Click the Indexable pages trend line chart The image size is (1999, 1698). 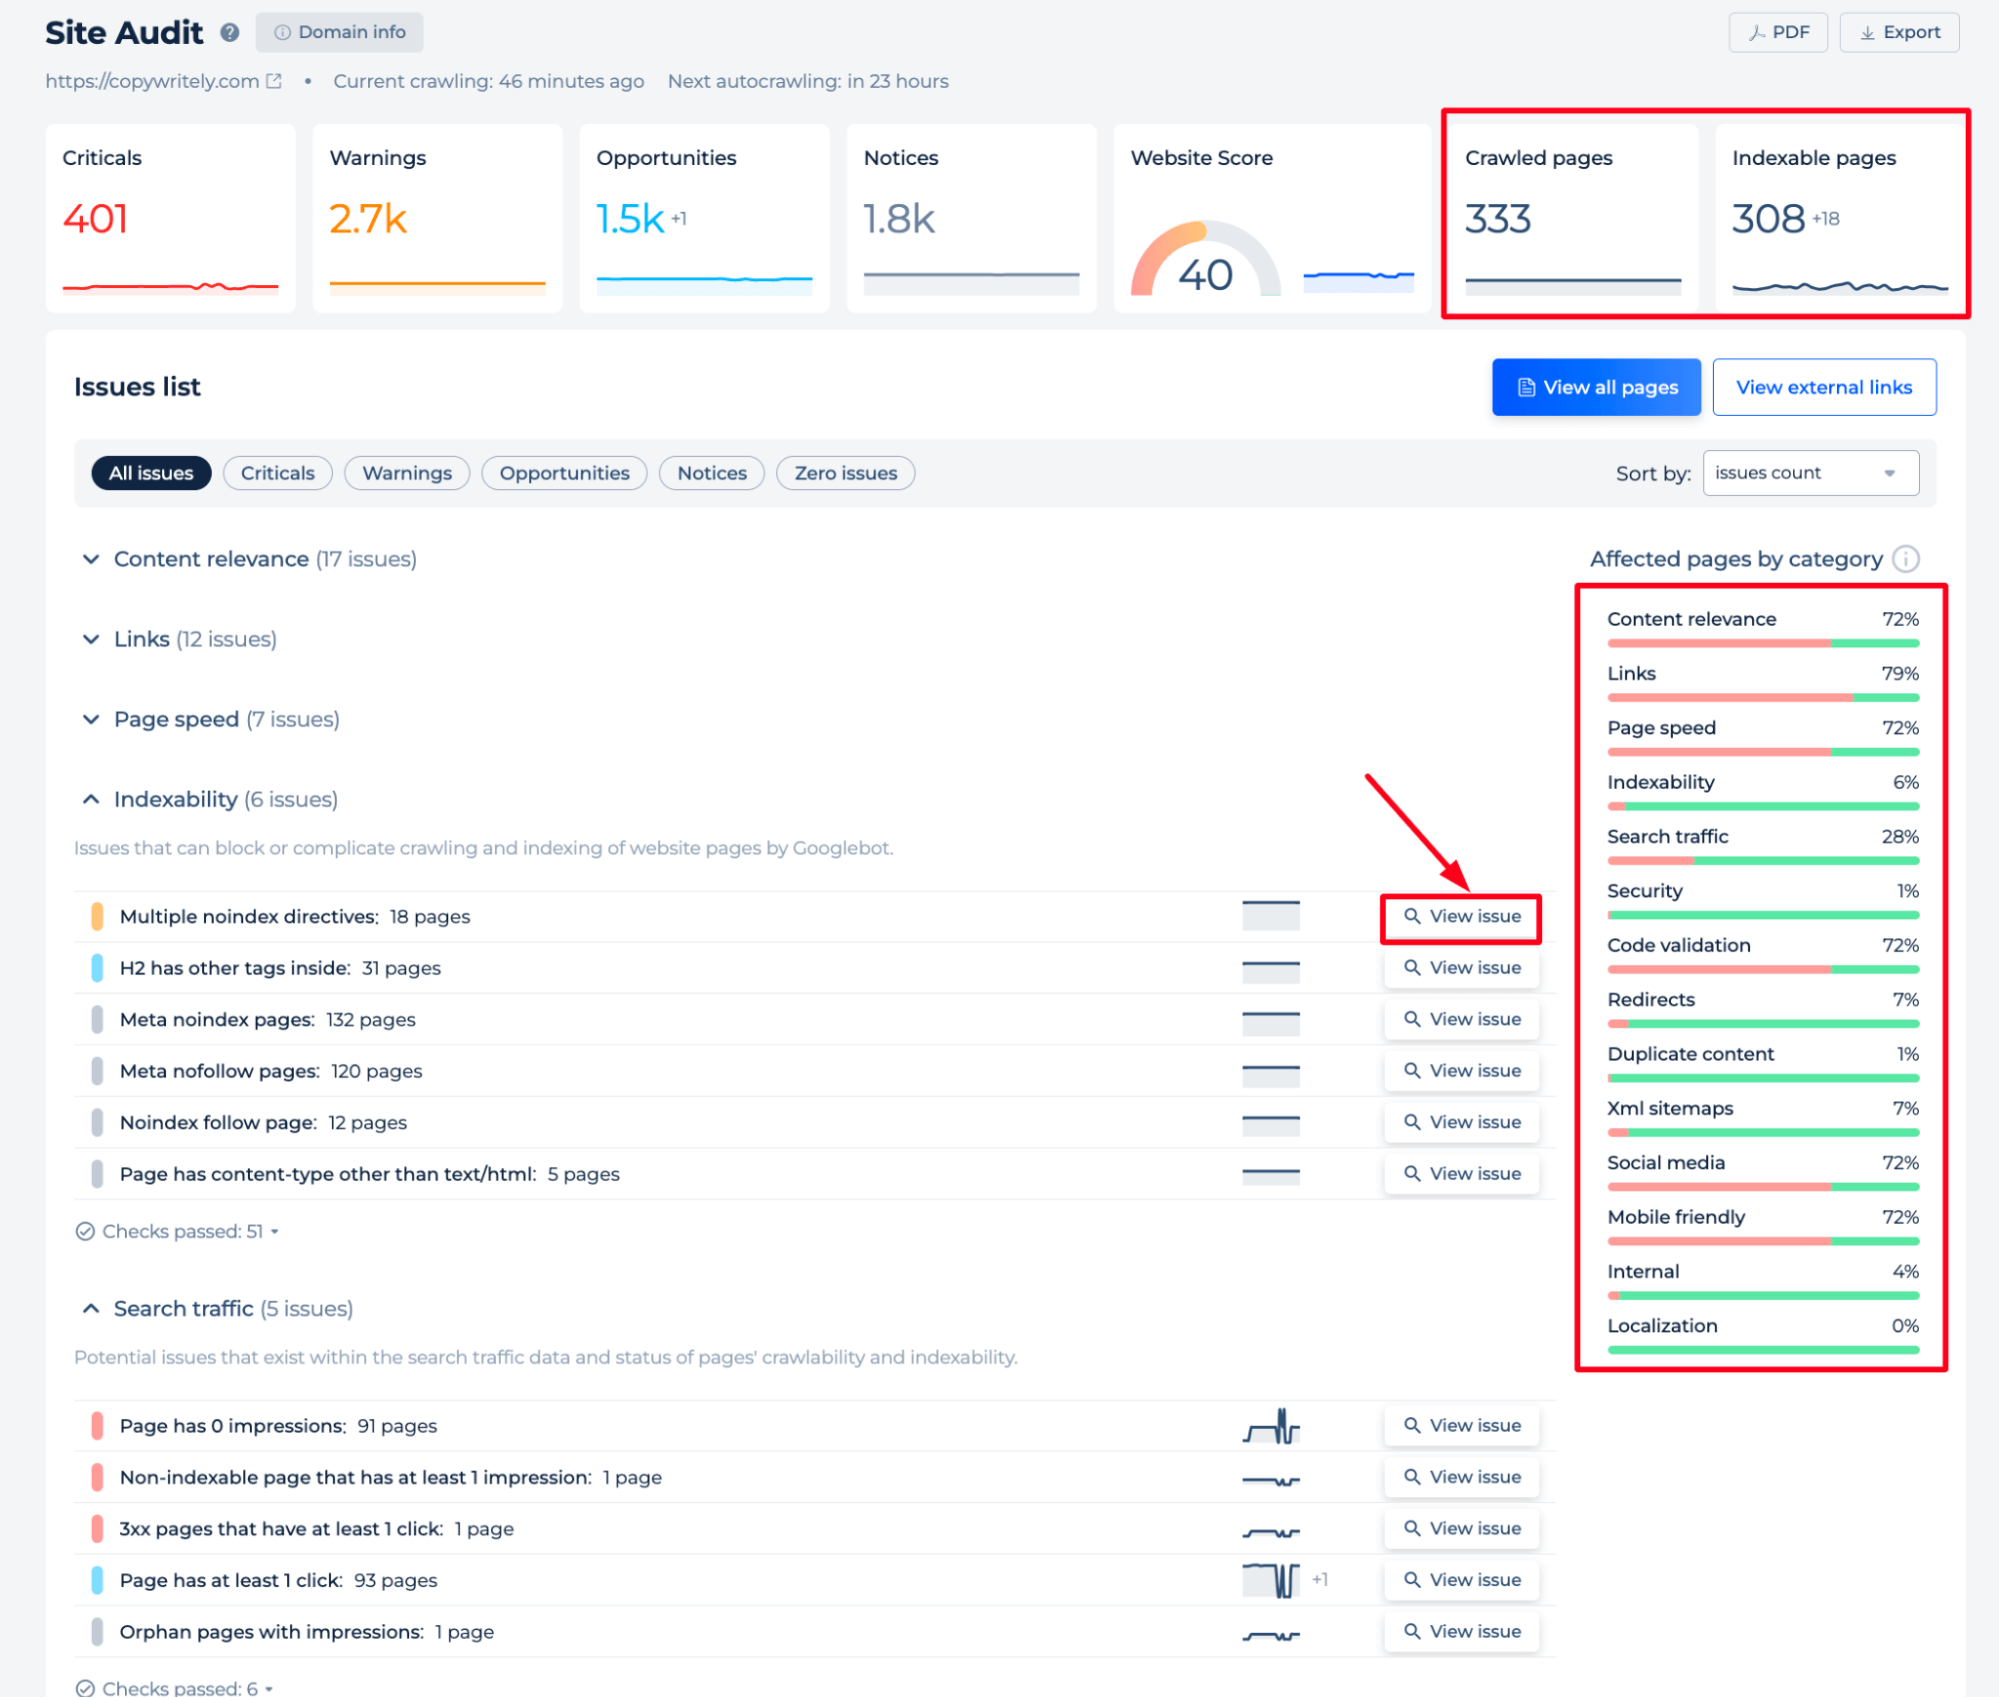coord(1840,287)
